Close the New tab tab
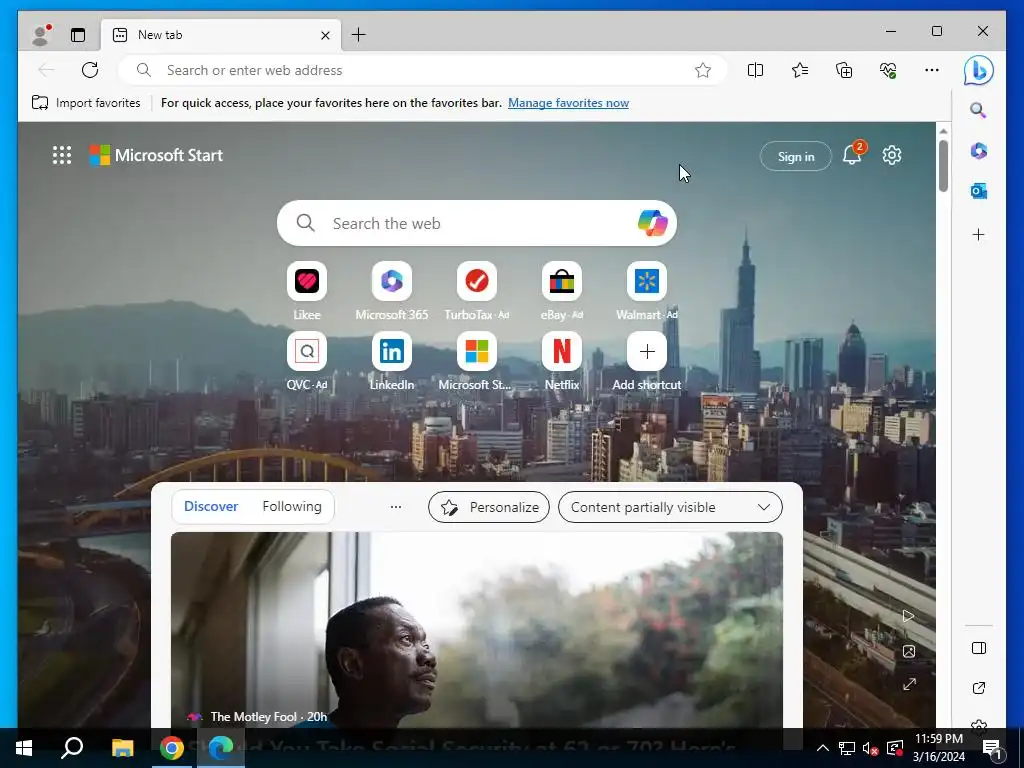 325,35
